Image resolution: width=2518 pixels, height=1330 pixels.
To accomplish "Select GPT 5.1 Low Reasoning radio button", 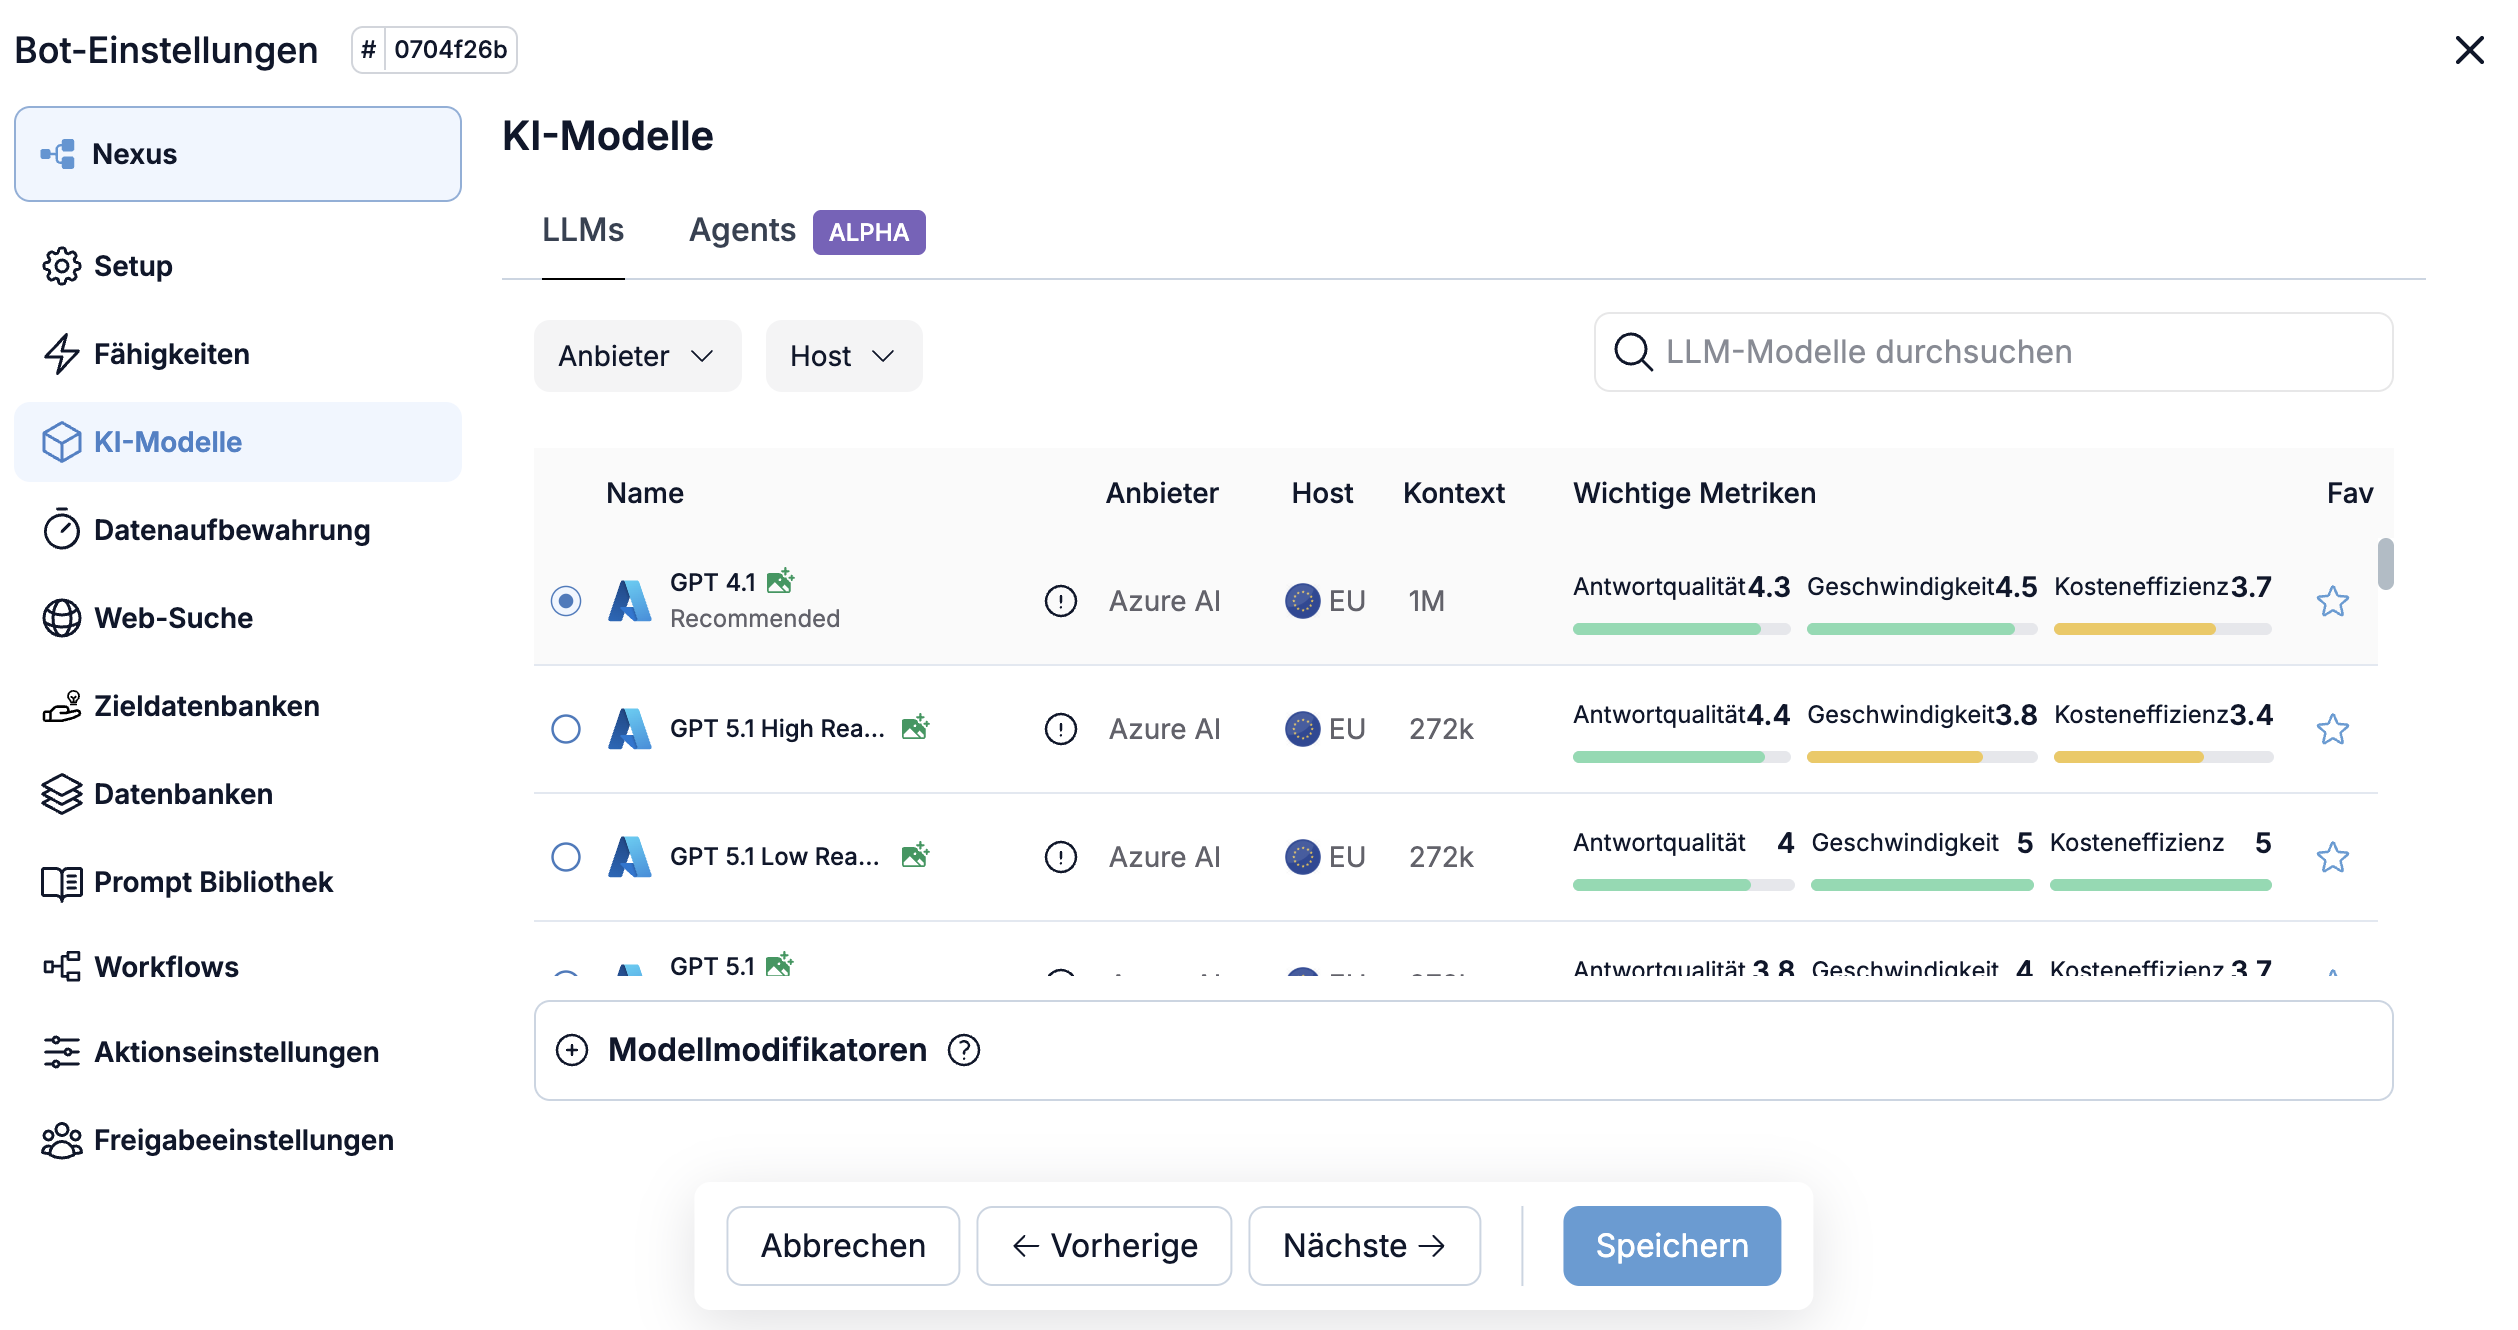I will [x=566, y=857].
